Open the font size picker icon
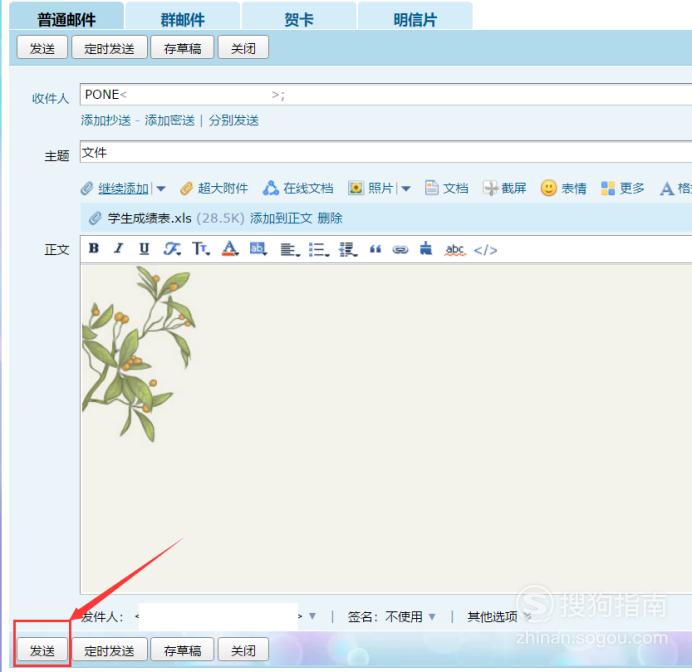 pyautogui.click(x=201, y=249)
